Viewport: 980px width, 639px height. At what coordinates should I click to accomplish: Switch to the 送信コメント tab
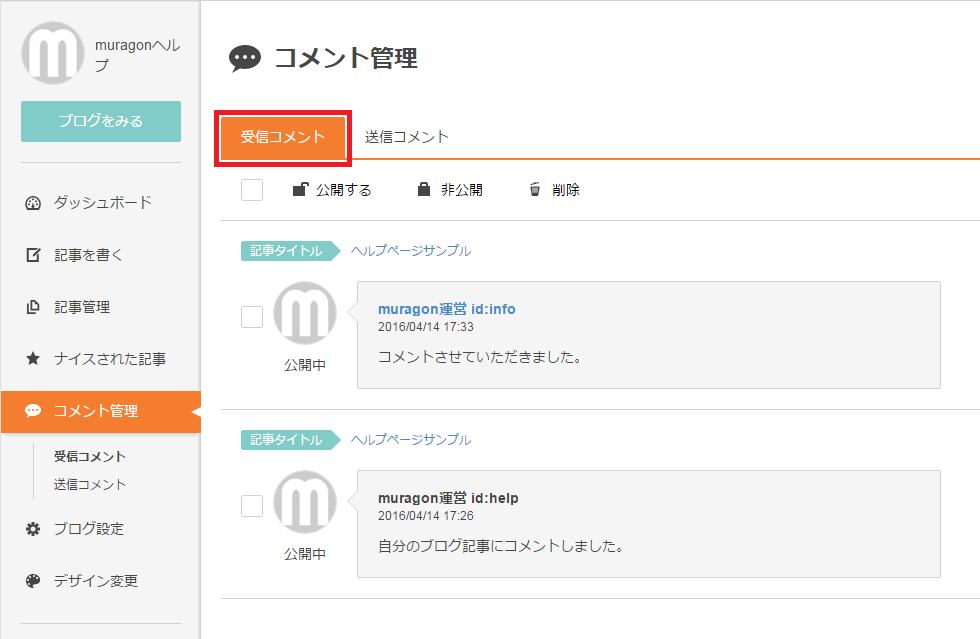tap(406, 137)
